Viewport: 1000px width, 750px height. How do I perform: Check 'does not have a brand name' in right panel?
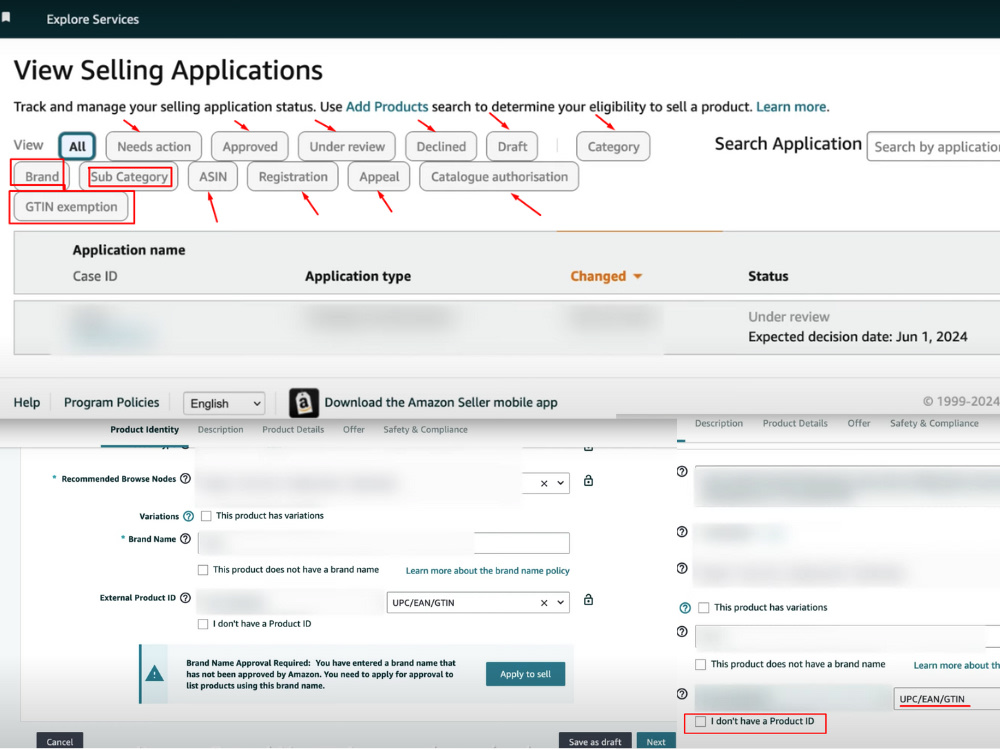point(700,665)
